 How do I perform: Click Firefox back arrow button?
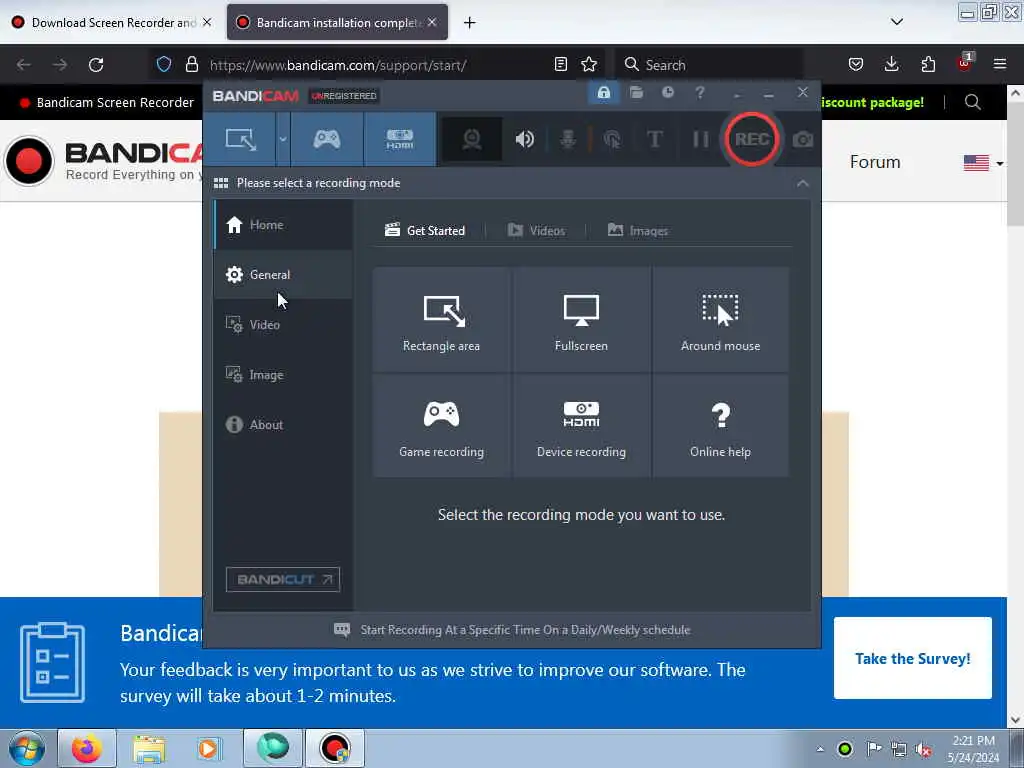[x=24, y=65]
